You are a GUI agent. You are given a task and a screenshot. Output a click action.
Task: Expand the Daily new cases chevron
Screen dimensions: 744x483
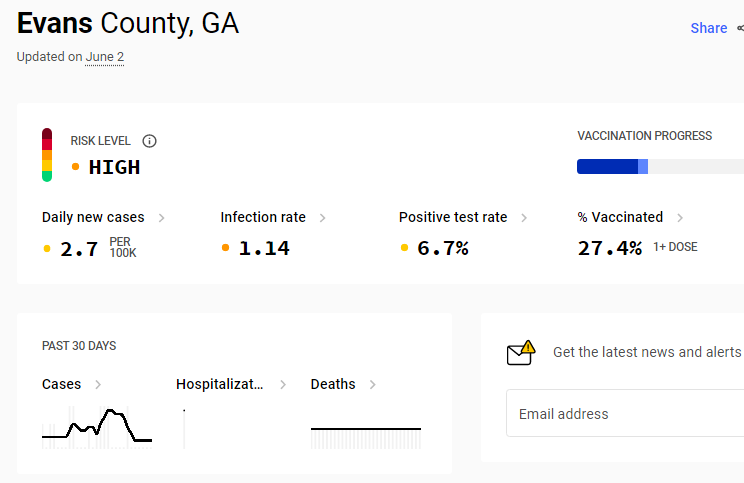[x=161, y=218]
